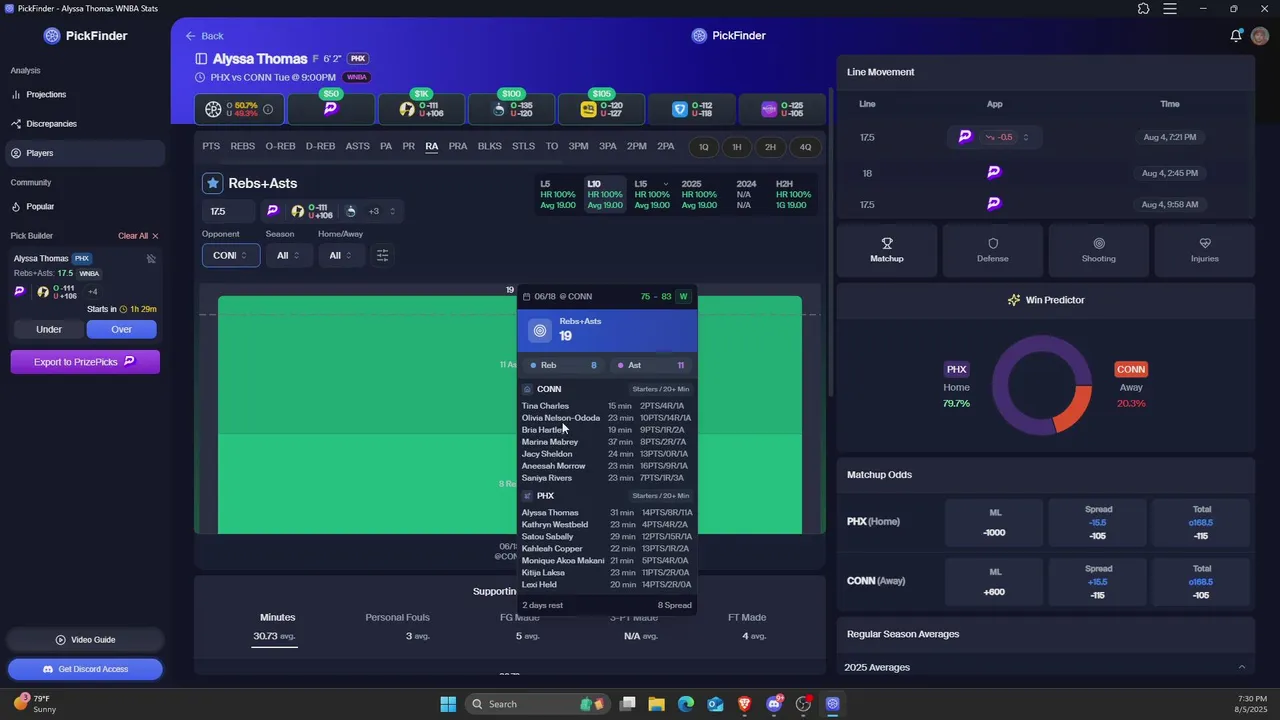Image resolution: width=1280 pixels, height=720 pixels.
Task: Choose Under for Alyssa Thomas pick
Action: [x=49, y=329]
